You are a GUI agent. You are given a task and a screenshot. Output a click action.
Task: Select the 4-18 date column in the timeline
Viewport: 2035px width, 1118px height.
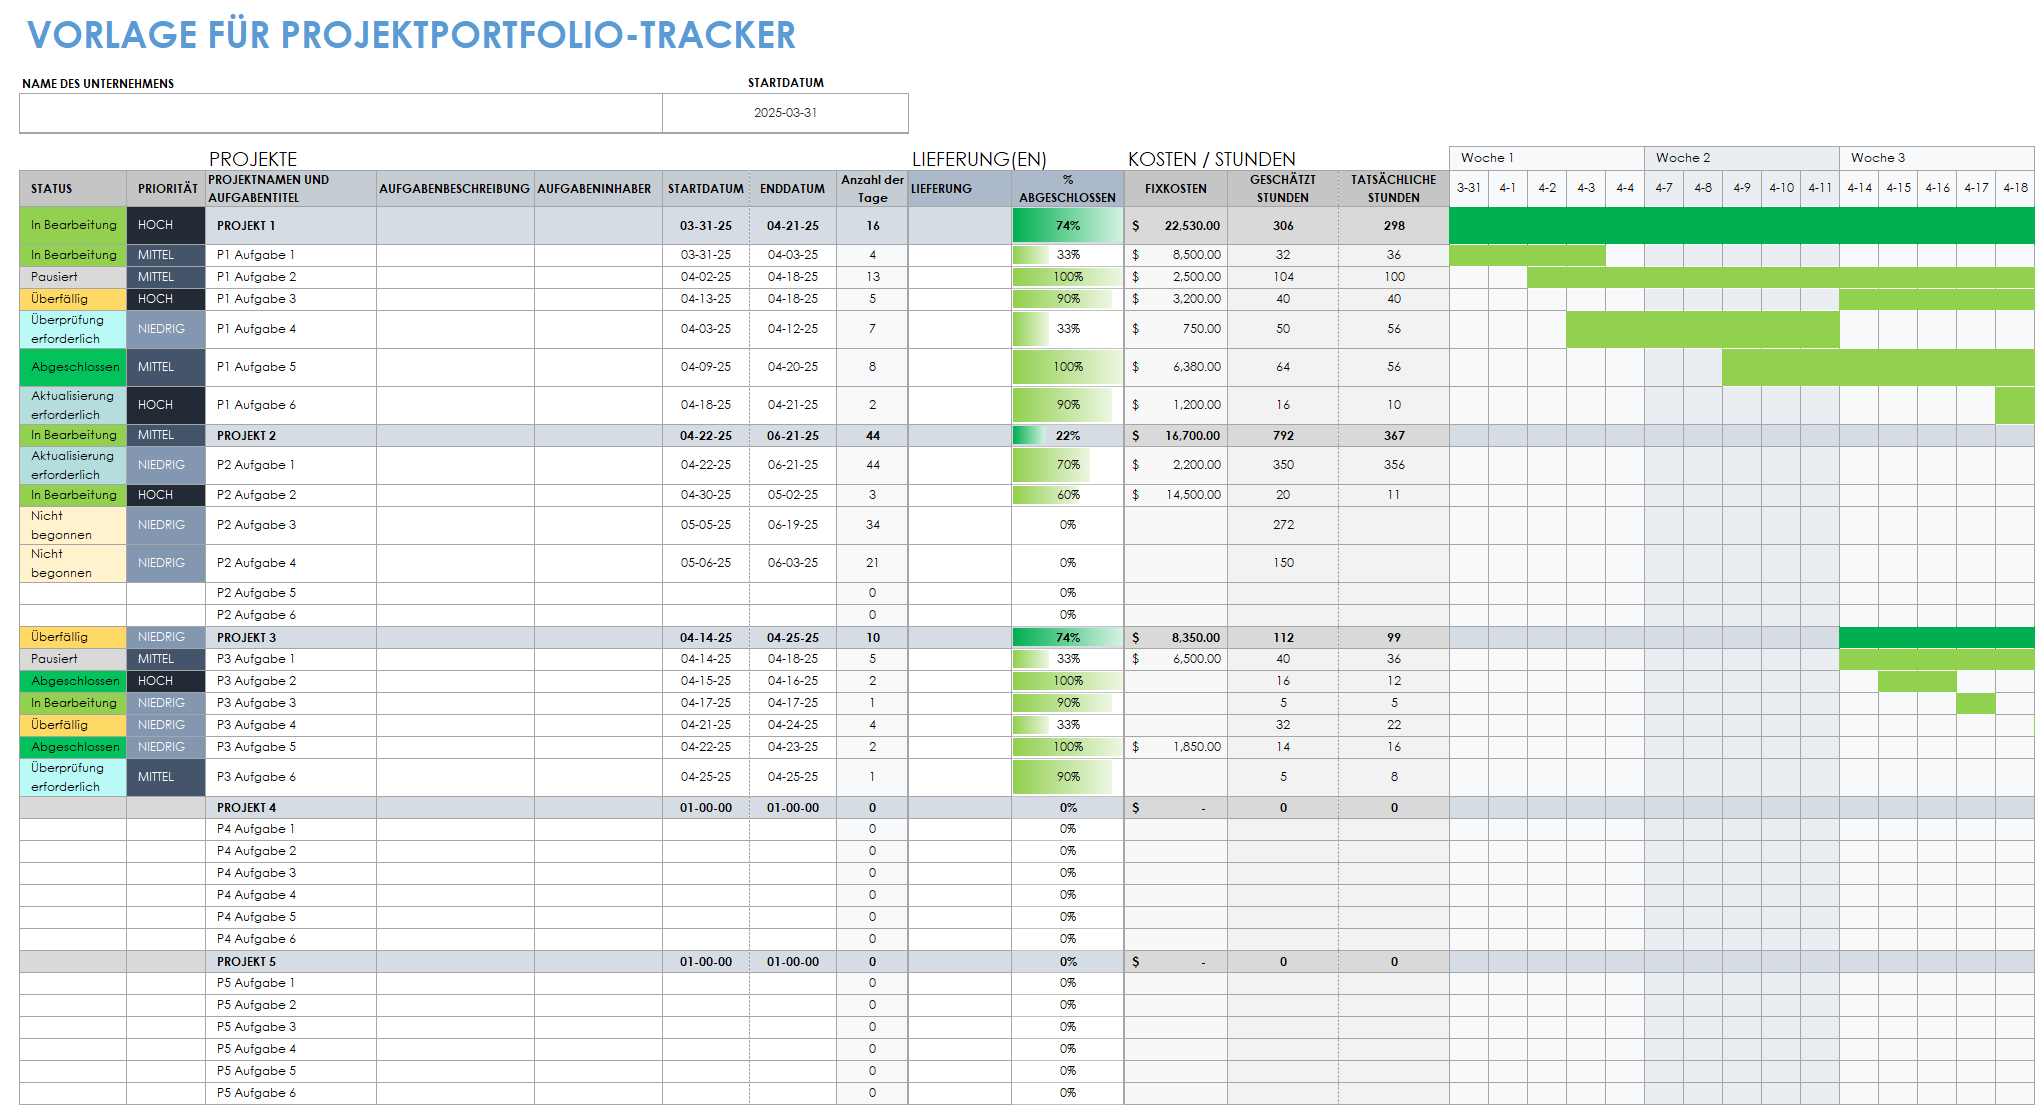pyautogui.click(x=2015, y=188)
